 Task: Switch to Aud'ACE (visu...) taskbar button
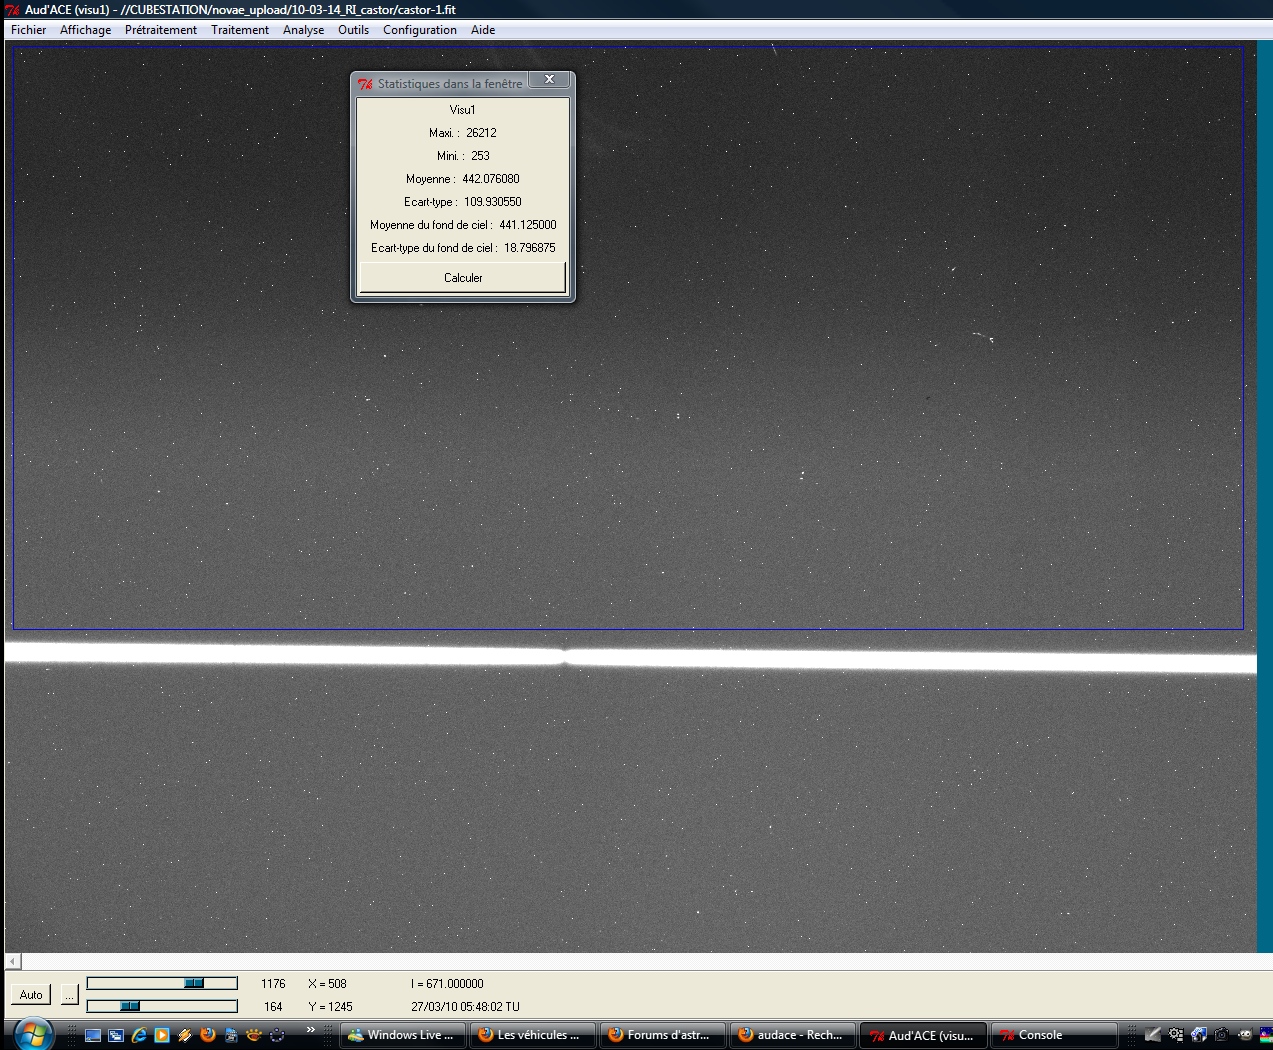click(925, 1035)
